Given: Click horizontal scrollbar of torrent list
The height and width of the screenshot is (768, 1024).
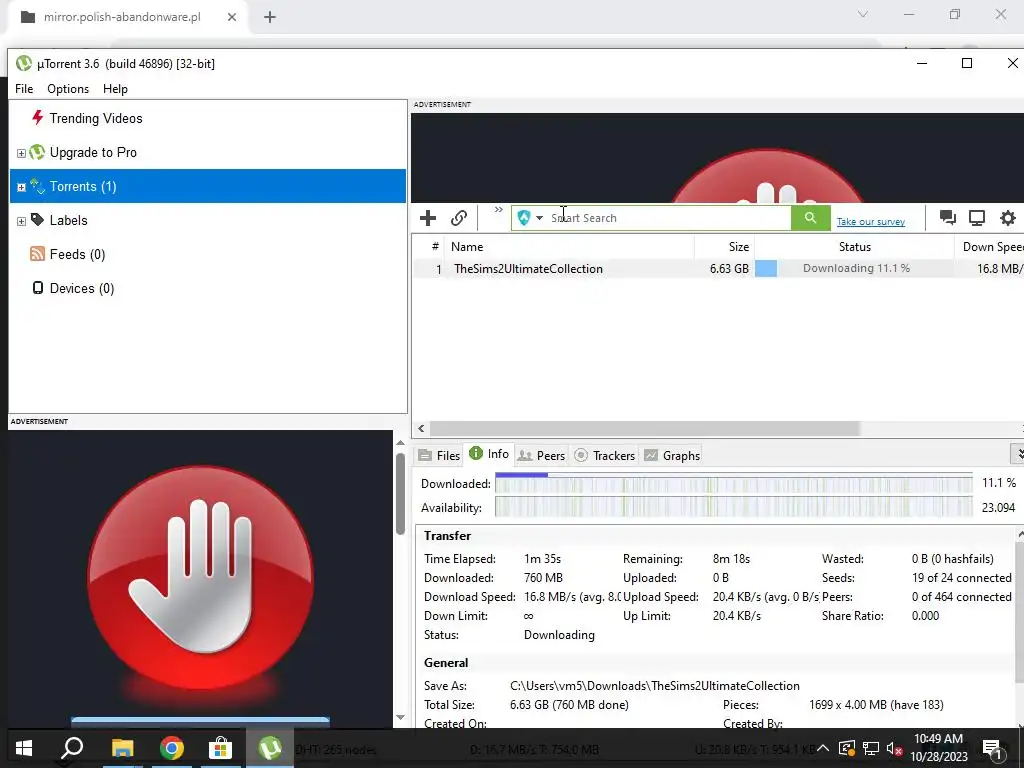Looking at the screenshot, I should (645, 428).
